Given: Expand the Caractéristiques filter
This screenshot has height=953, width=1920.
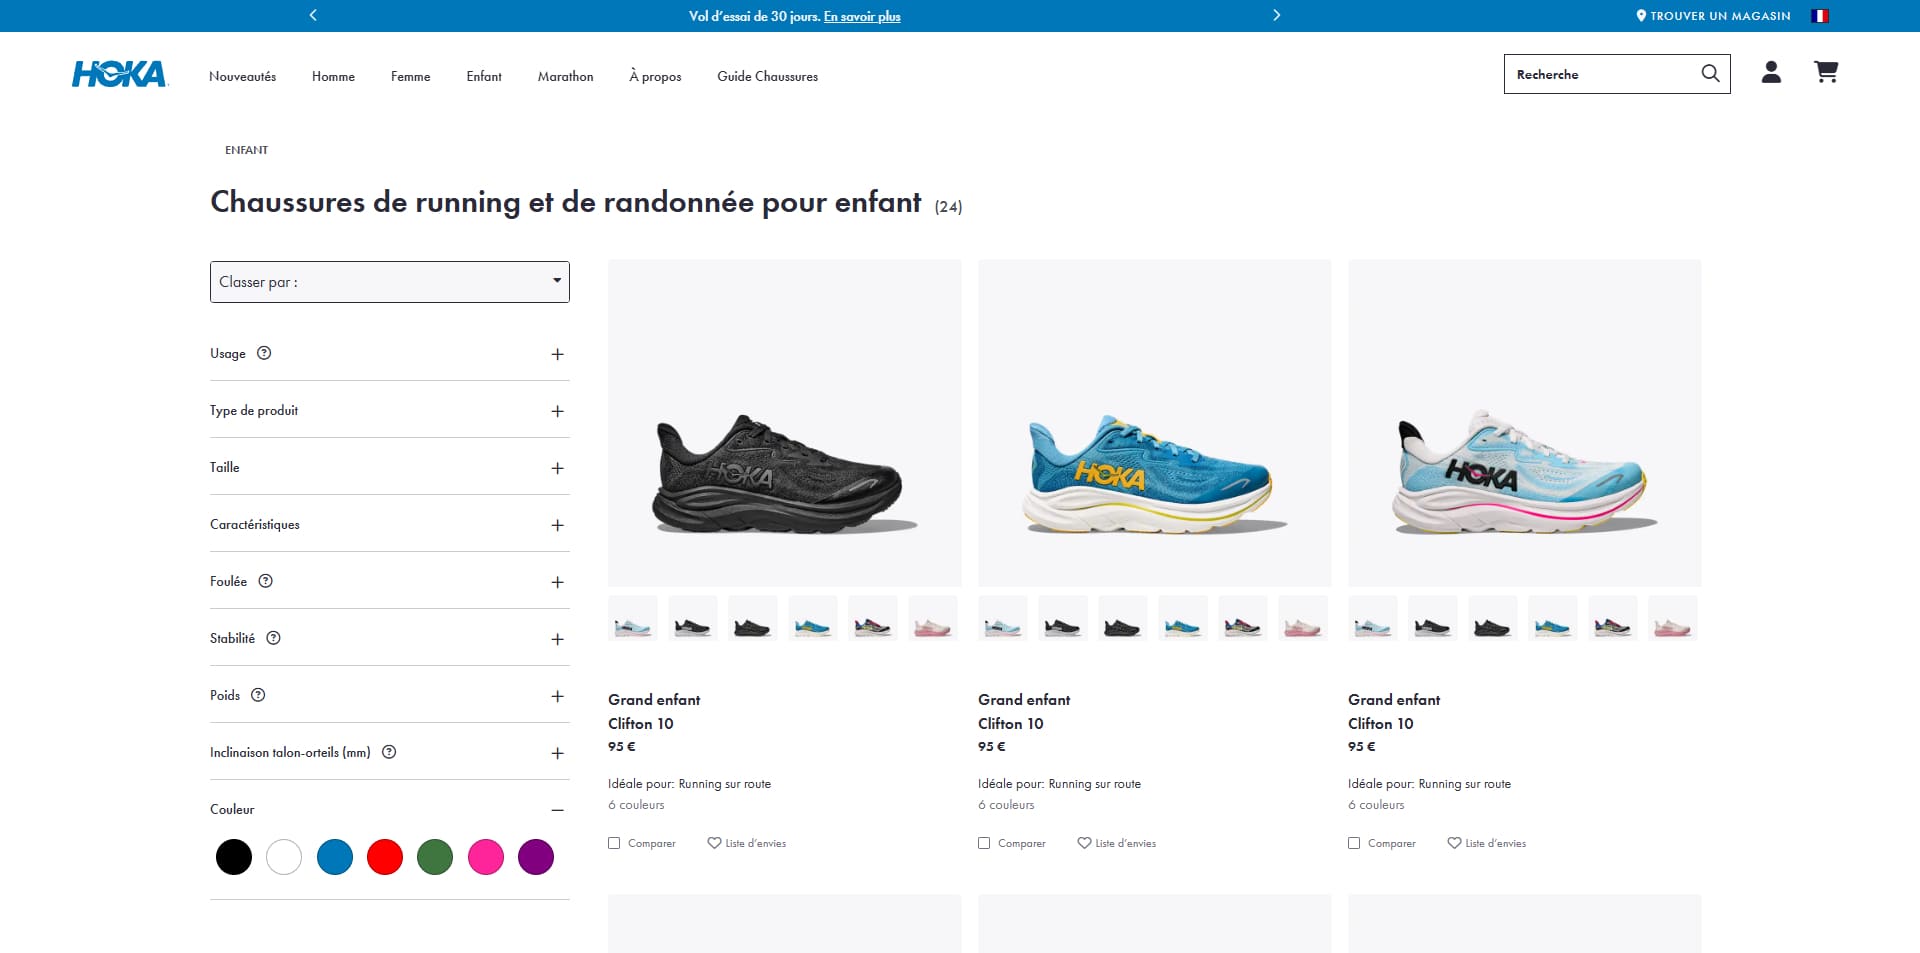Looking at the screenshot, I should (x=558, y=525).
